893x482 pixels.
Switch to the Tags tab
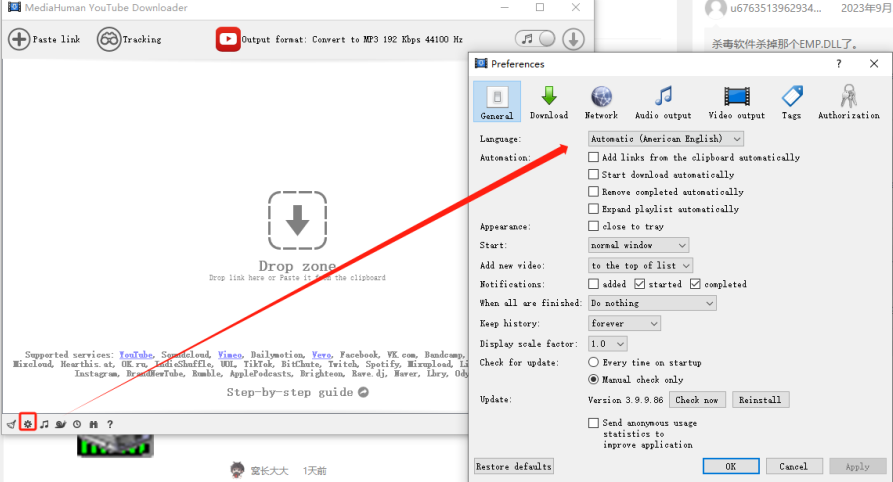[792, 101]
